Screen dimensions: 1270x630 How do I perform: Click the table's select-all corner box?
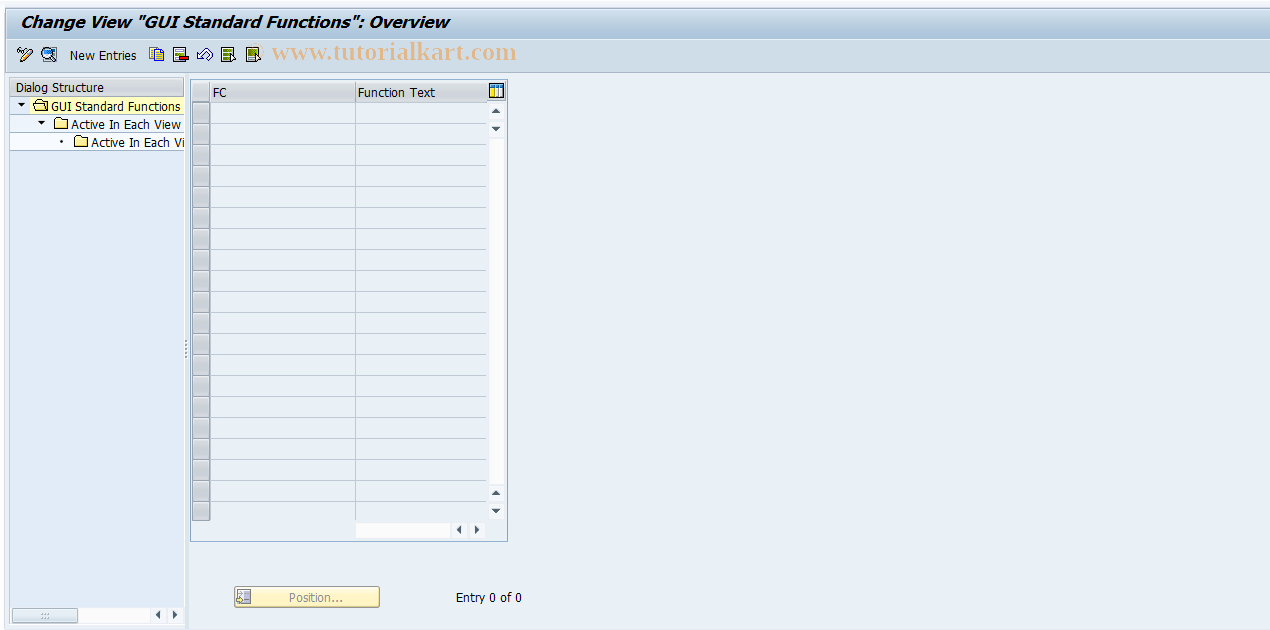pyautogui.click(x=201, y=92)
